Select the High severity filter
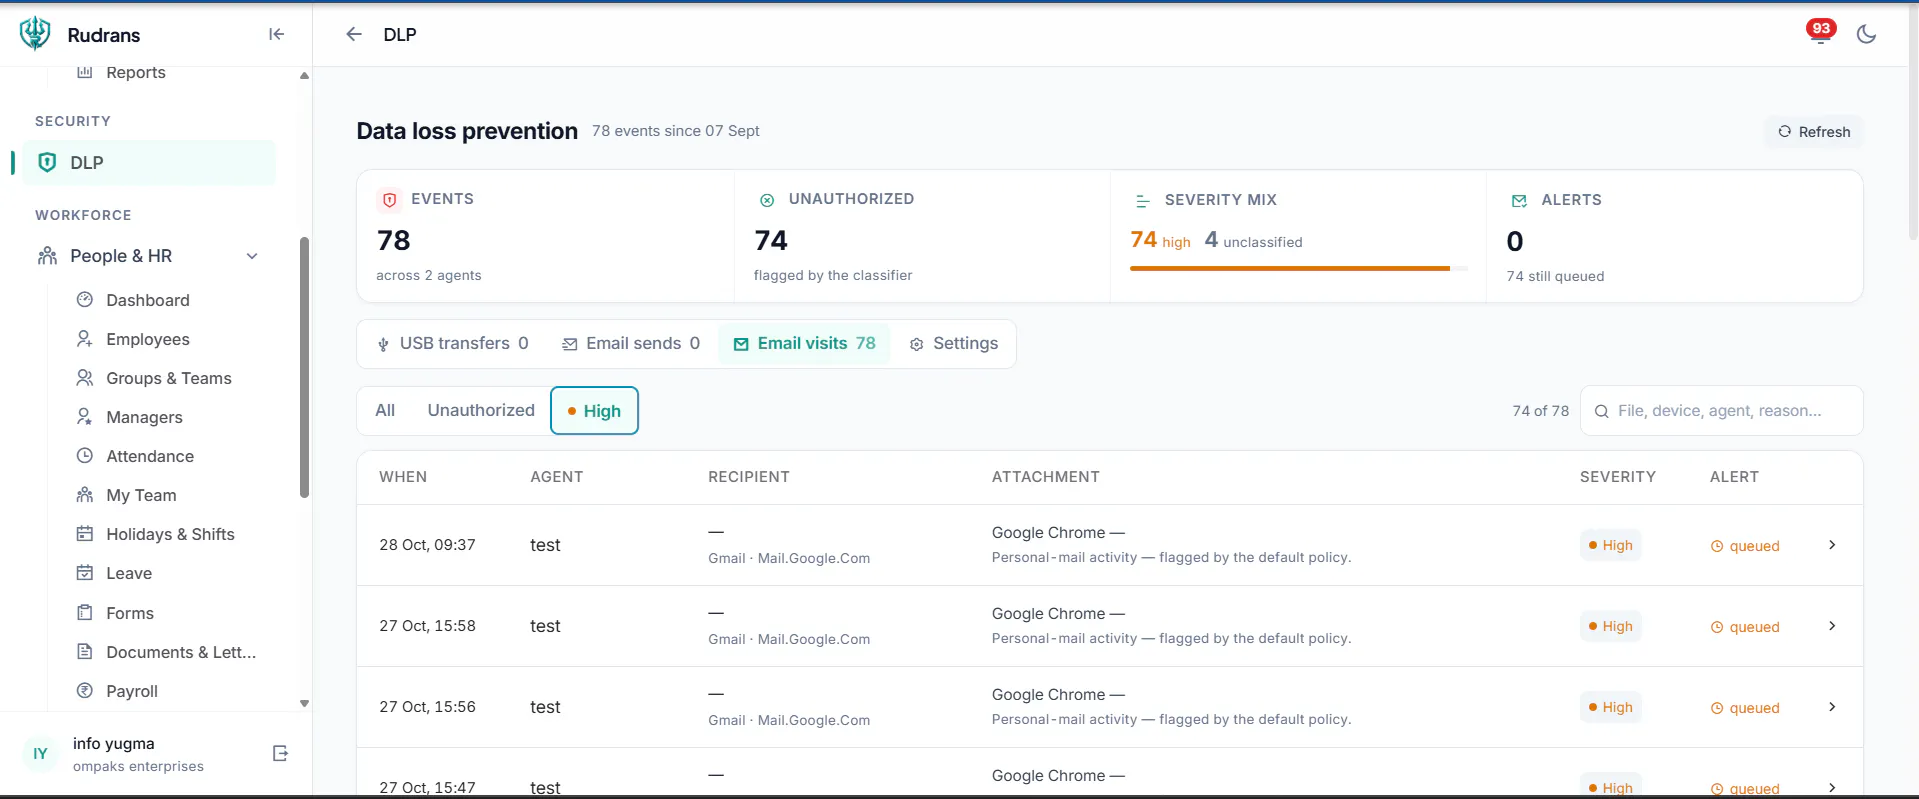Image resolution: width=1919 pixels, height=799 pixels. pos(594,411)
